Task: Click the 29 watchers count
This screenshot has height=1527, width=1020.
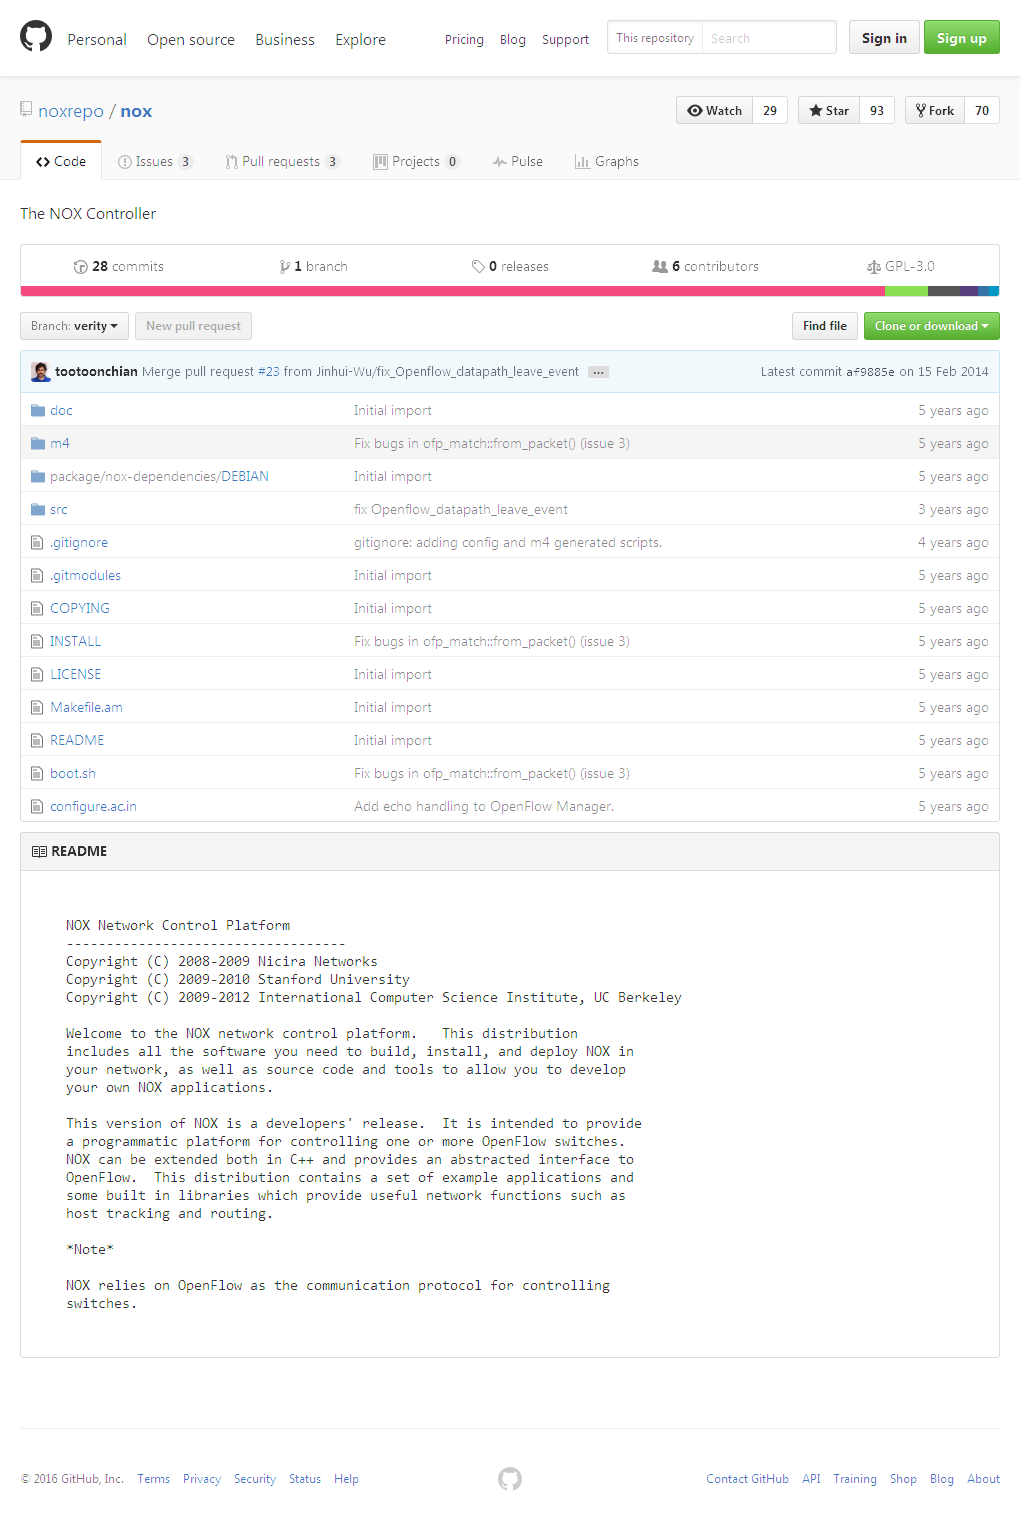Action: (x=770, y=110)
